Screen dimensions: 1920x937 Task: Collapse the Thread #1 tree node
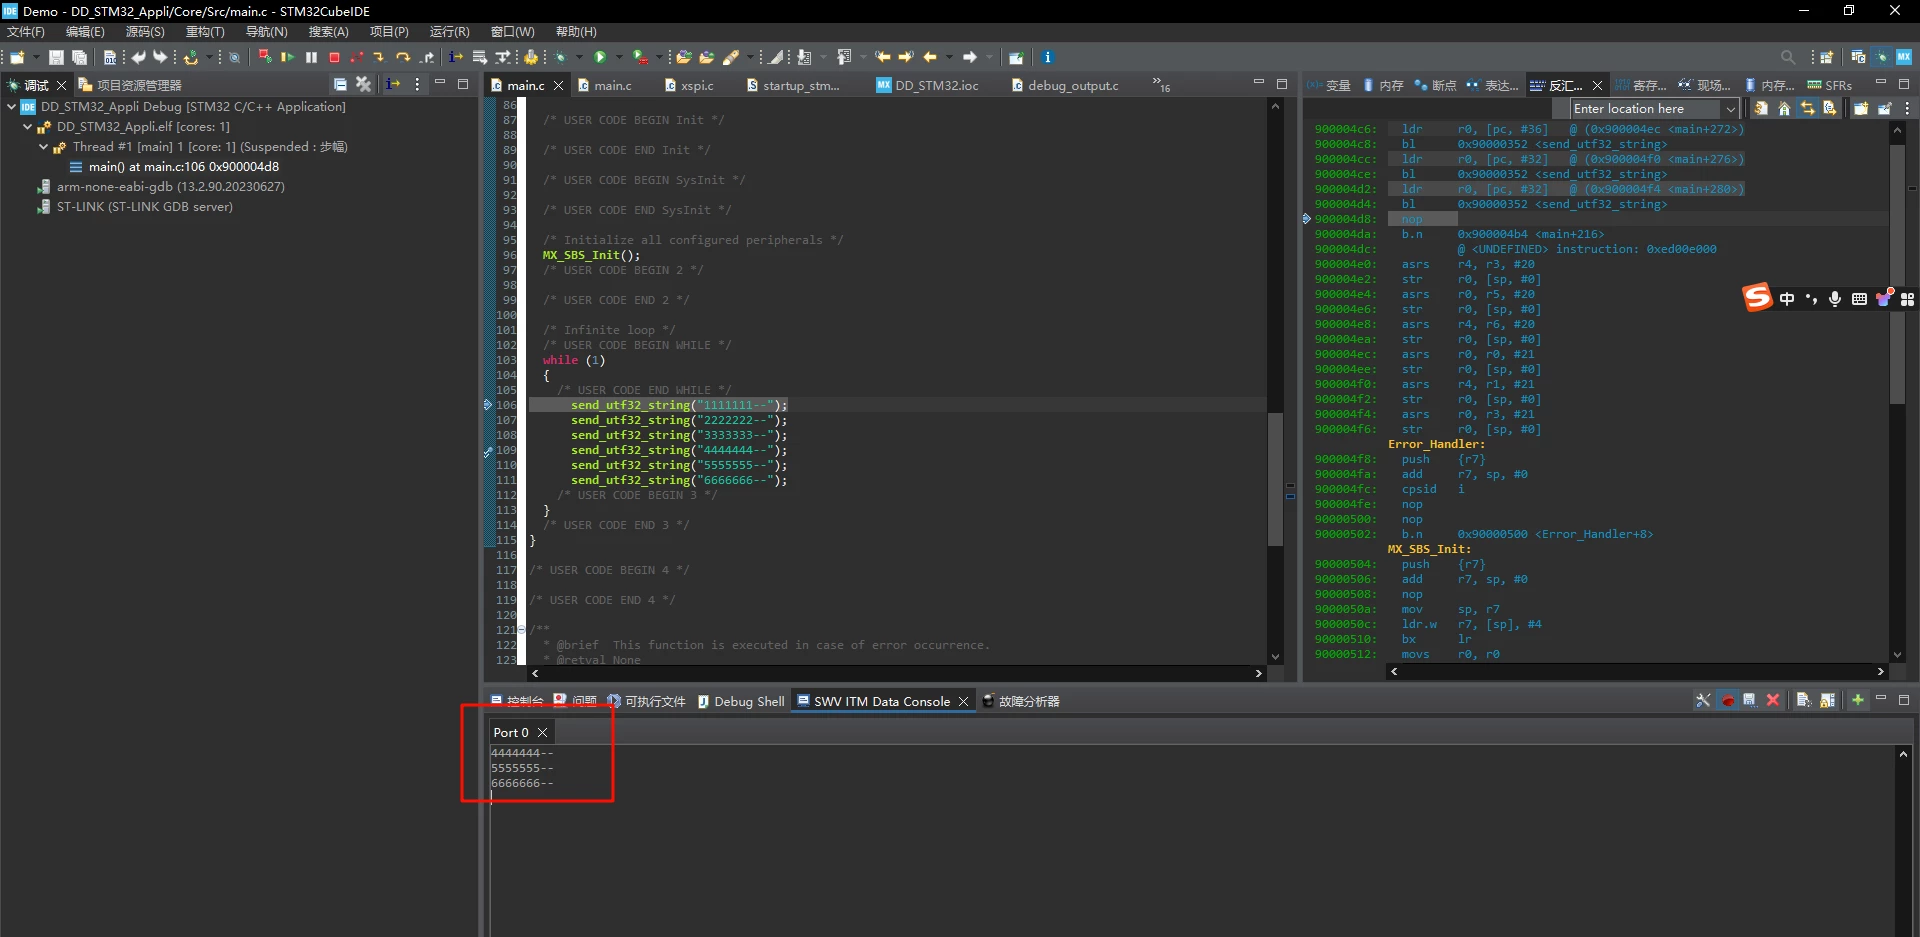click(x=43, y=147)
